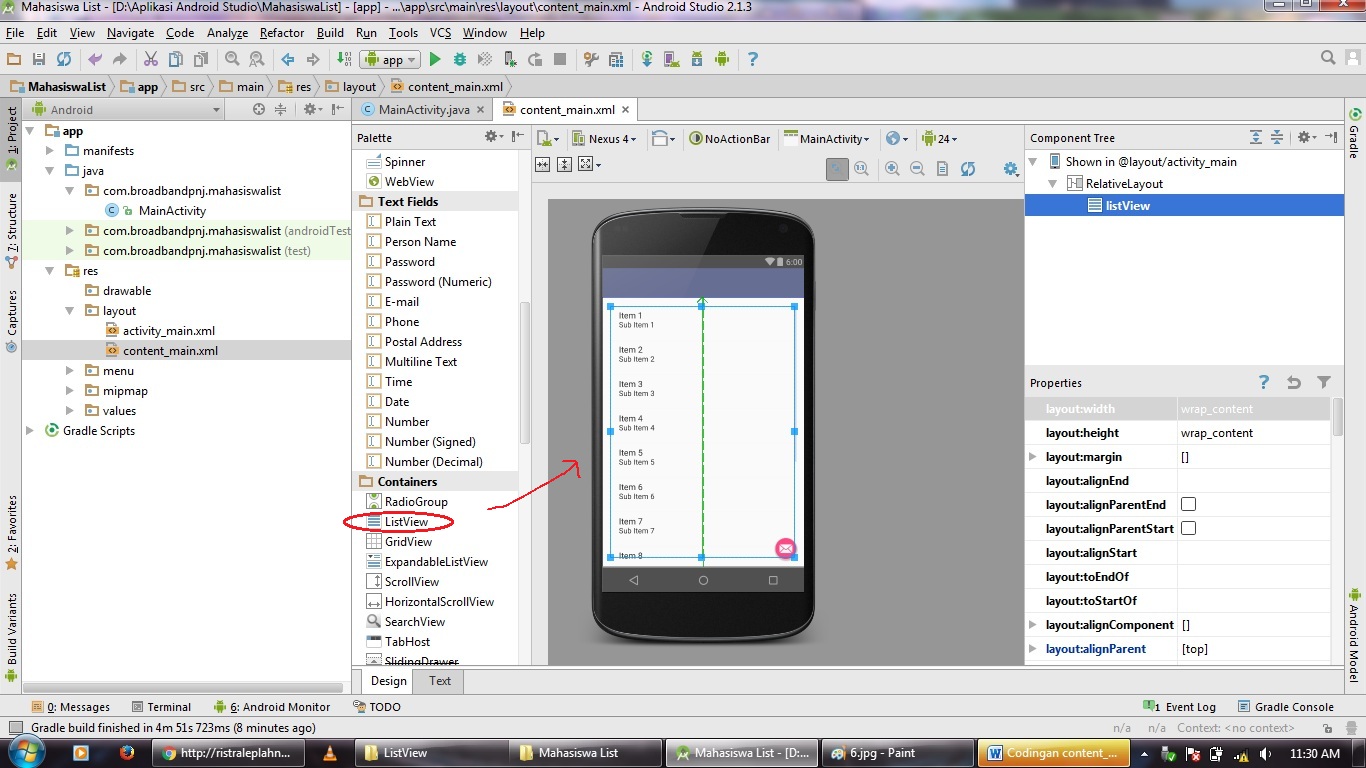Open the VLC icon in the taskbar
The width and height of the screenshot is (1366, 768).
330,753
